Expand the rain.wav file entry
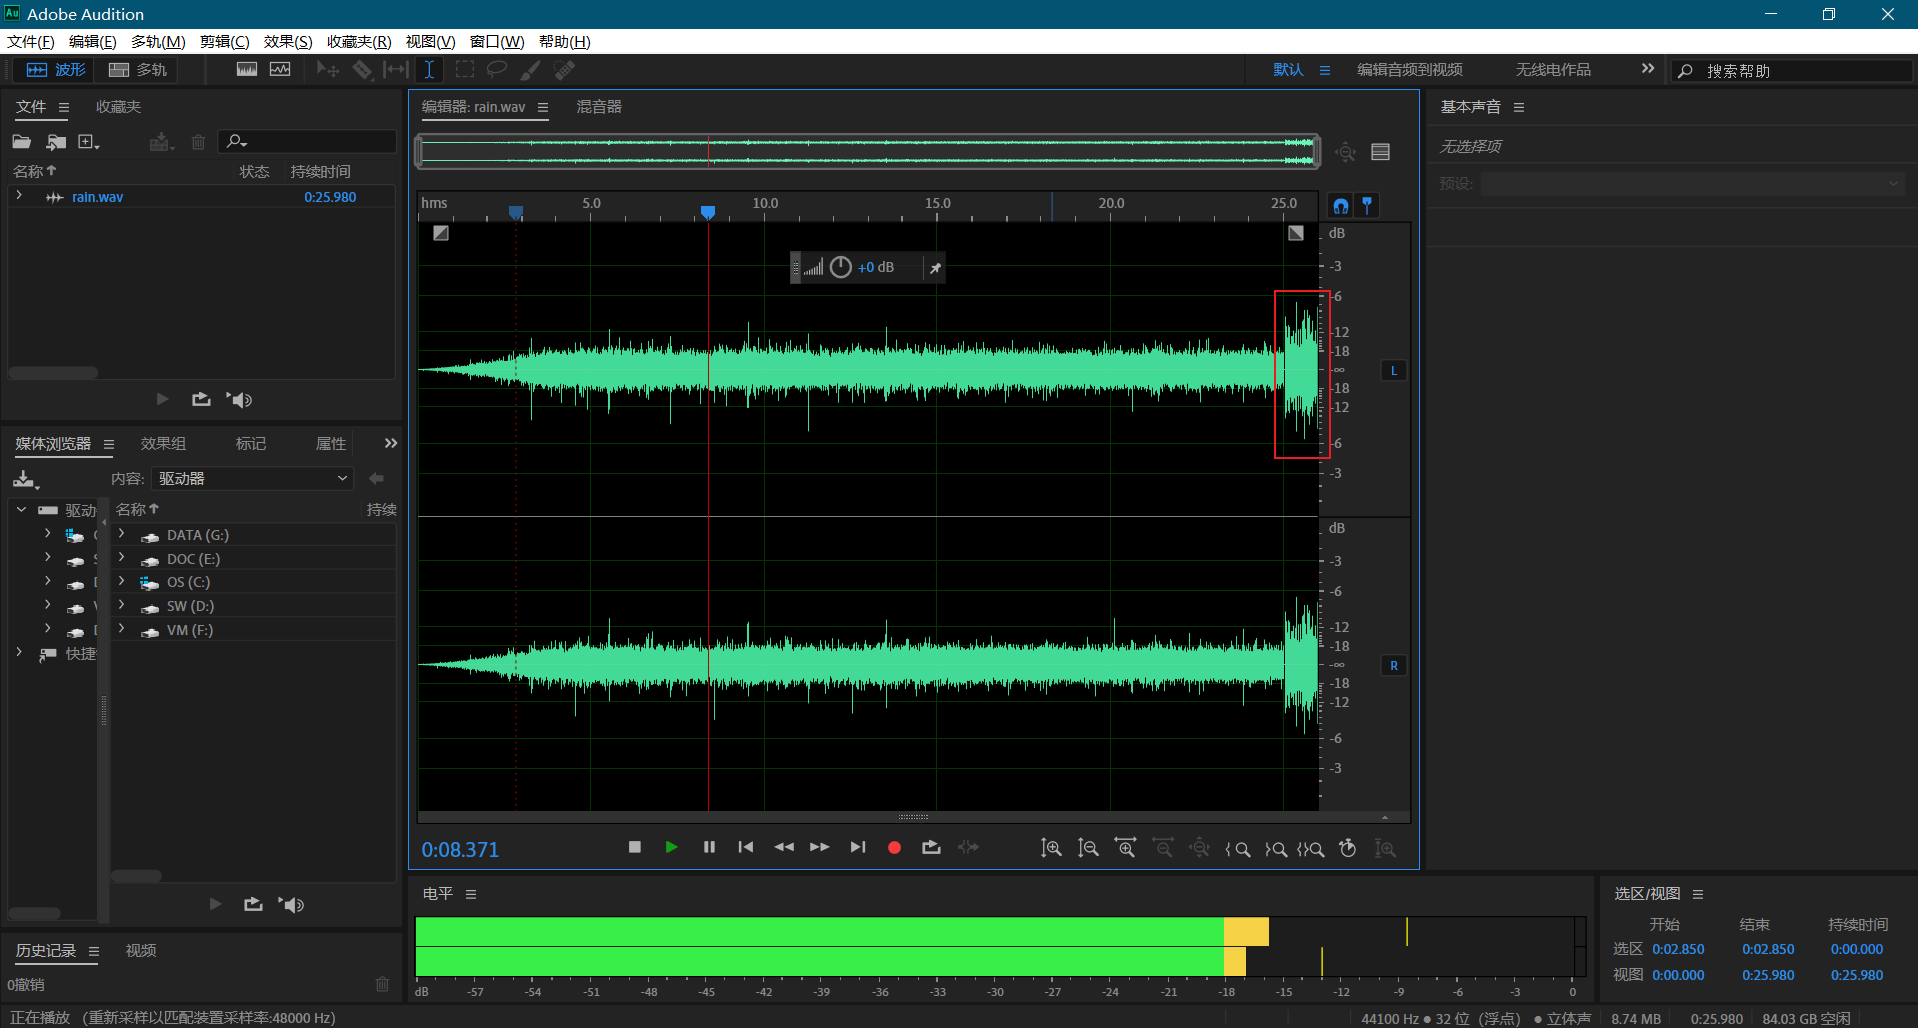 coord(19,196)
